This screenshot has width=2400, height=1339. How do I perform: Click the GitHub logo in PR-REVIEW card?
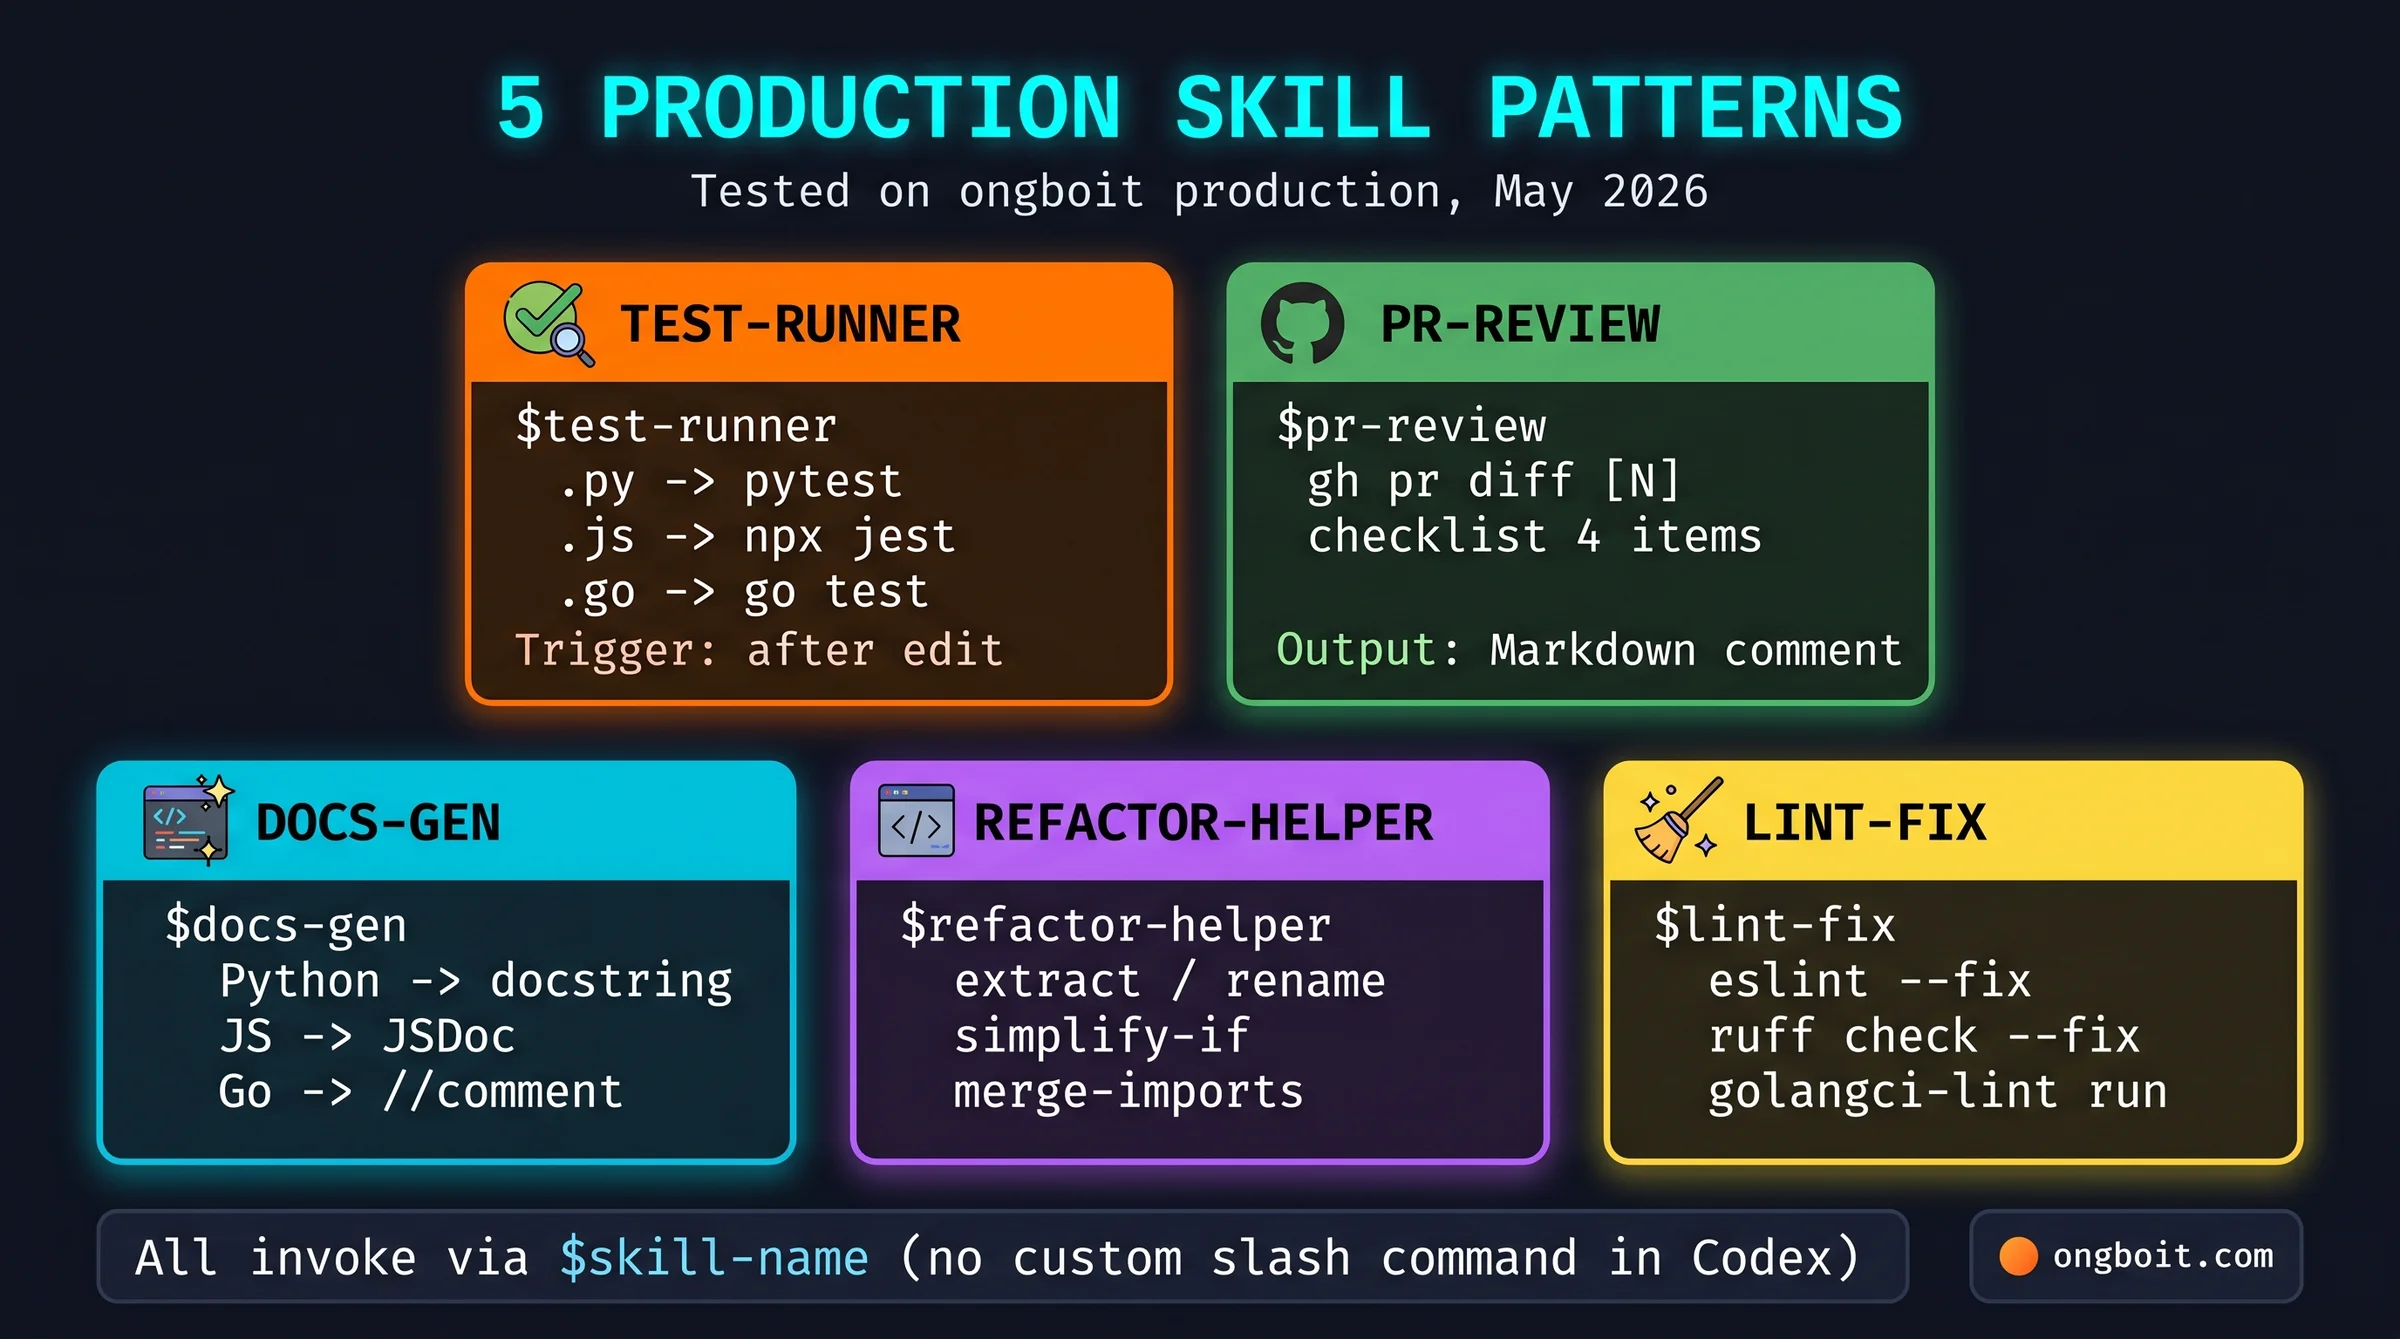[1302, 323]
